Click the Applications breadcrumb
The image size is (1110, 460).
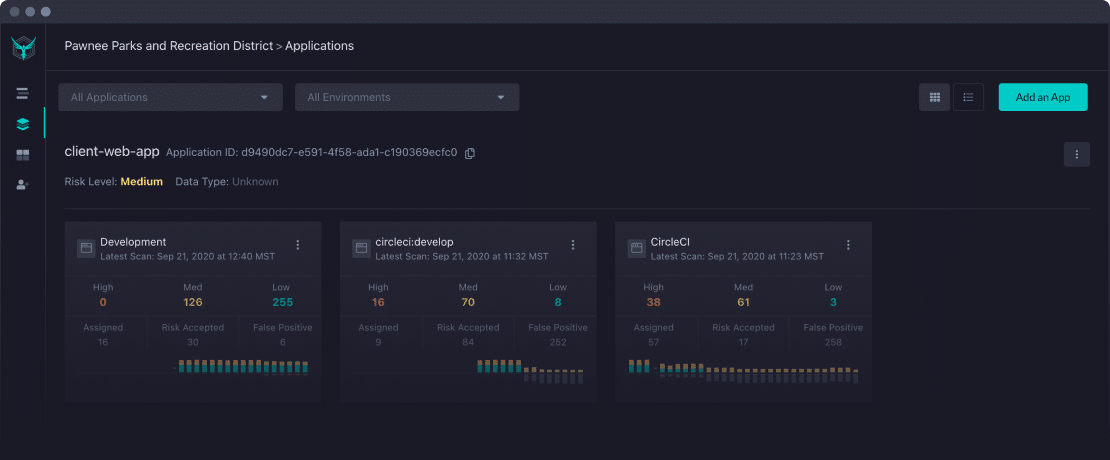(x=319, y=46)
